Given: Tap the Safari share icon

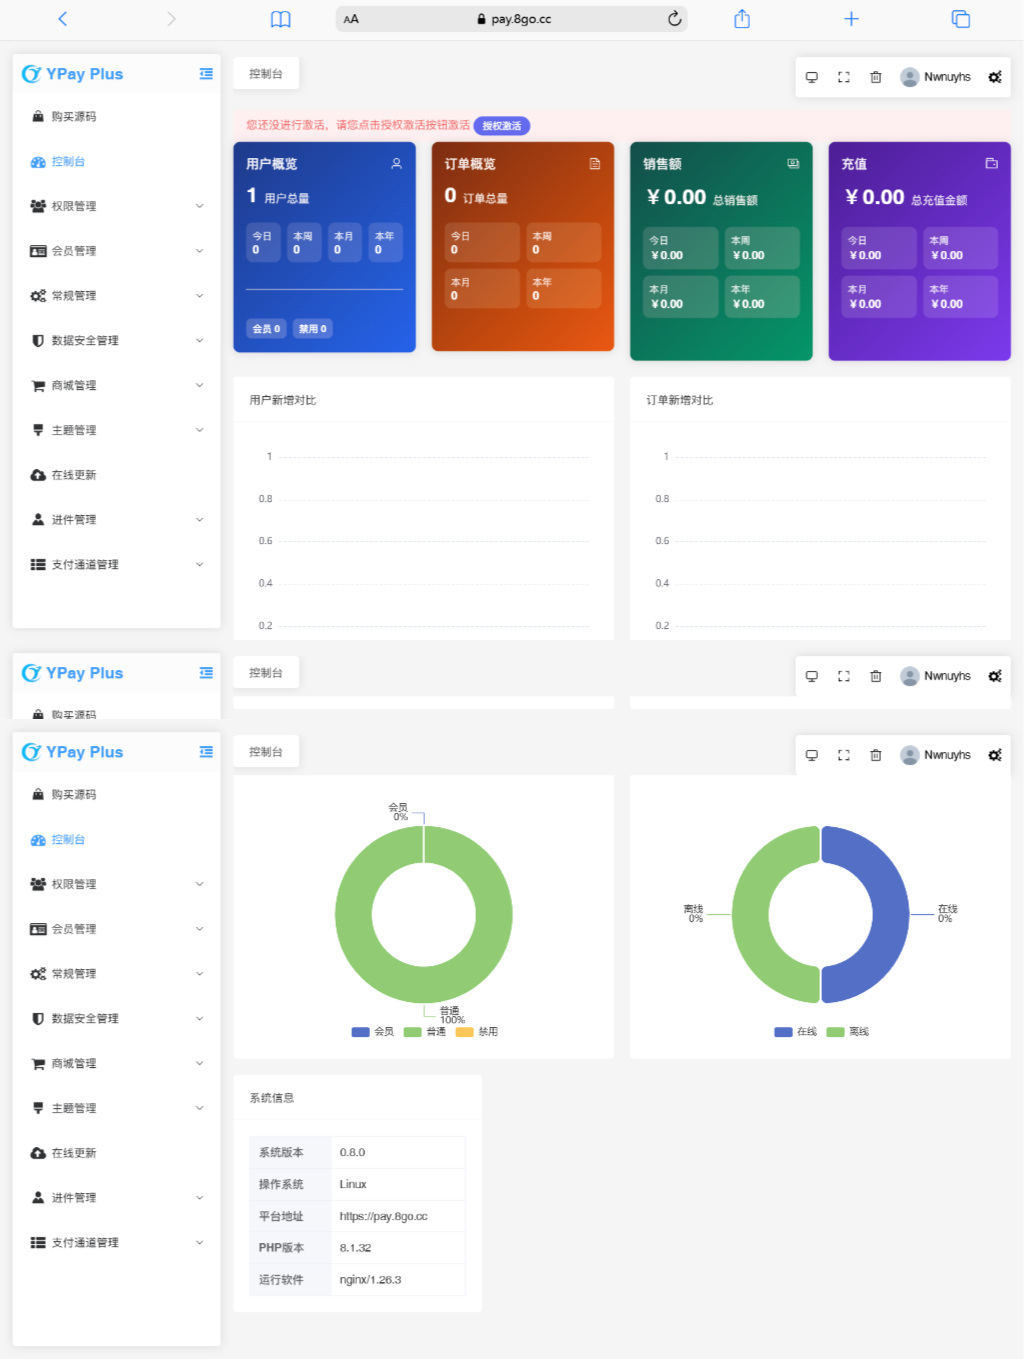Looking at the screenshot, I should point(742,19).
